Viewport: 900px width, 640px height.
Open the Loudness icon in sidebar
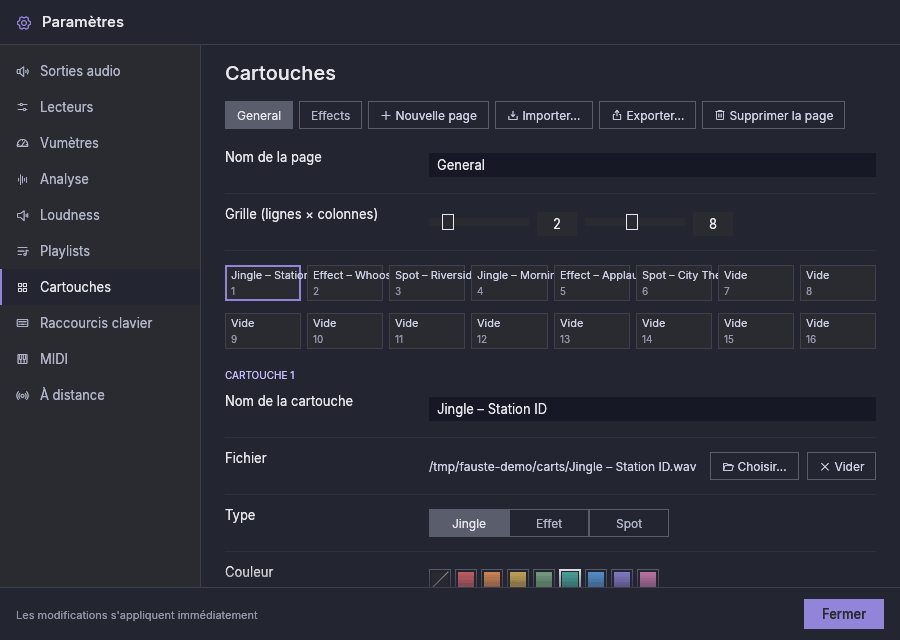22,215
